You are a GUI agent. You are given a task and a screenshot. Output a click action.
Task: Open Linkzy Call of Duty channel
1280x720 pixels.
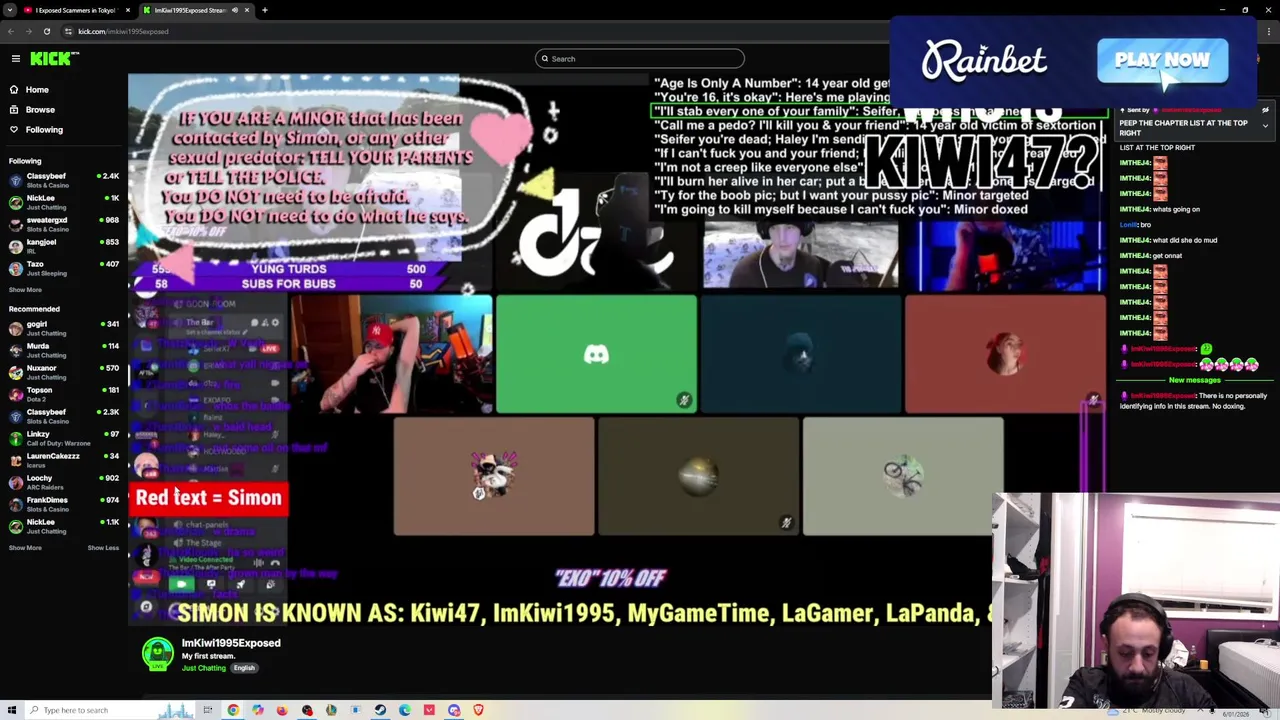[63, 438]
